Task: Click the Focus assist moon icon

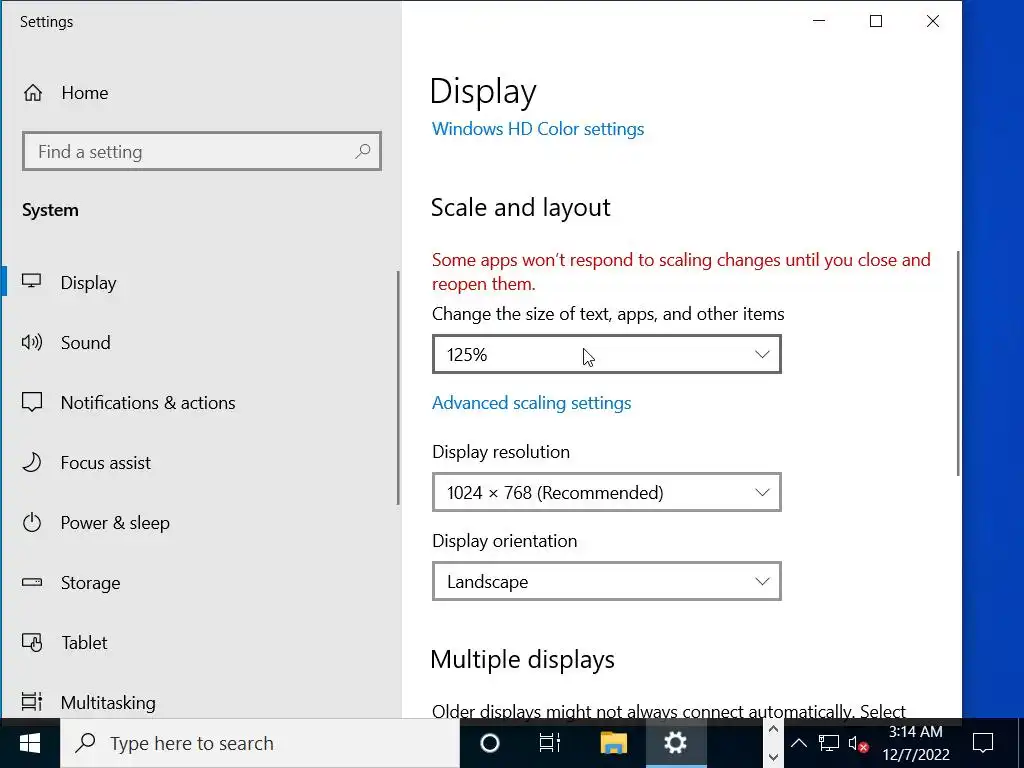Action: (31, 462)
